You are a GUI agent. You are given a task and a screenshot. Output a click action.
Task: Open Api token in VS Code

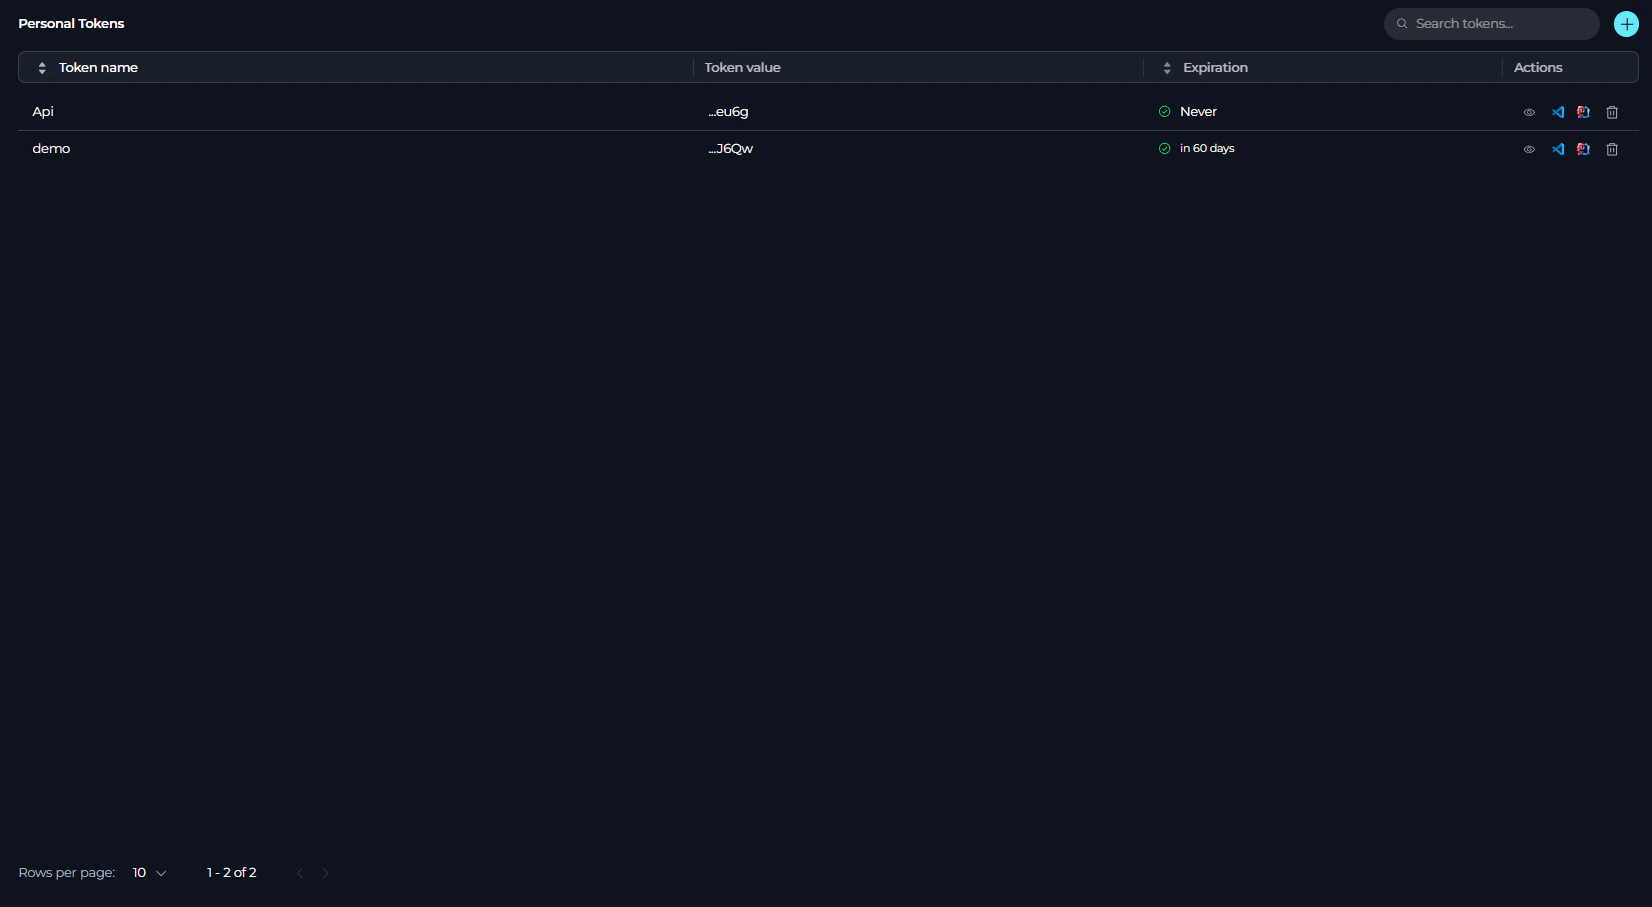[1558, 112]
